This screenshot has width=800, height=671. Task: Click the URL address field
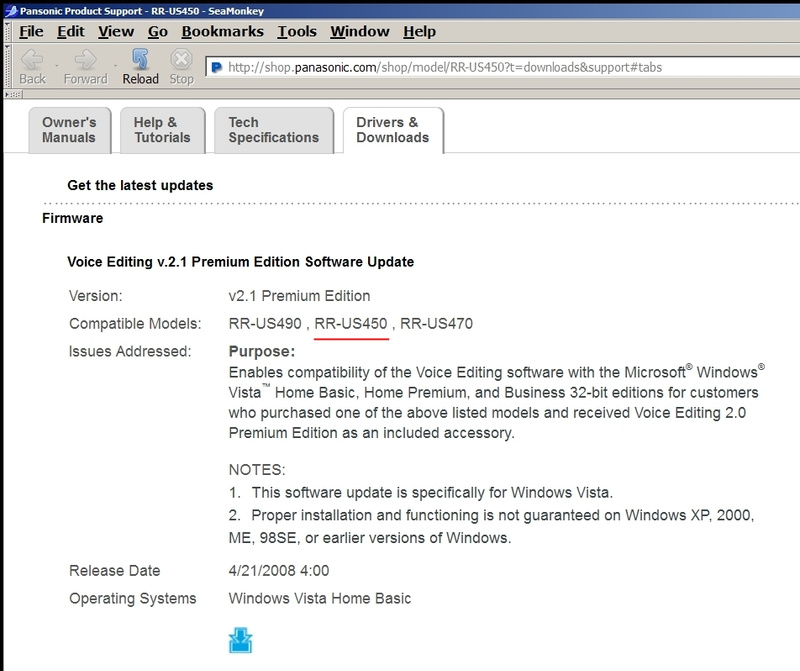503,67
